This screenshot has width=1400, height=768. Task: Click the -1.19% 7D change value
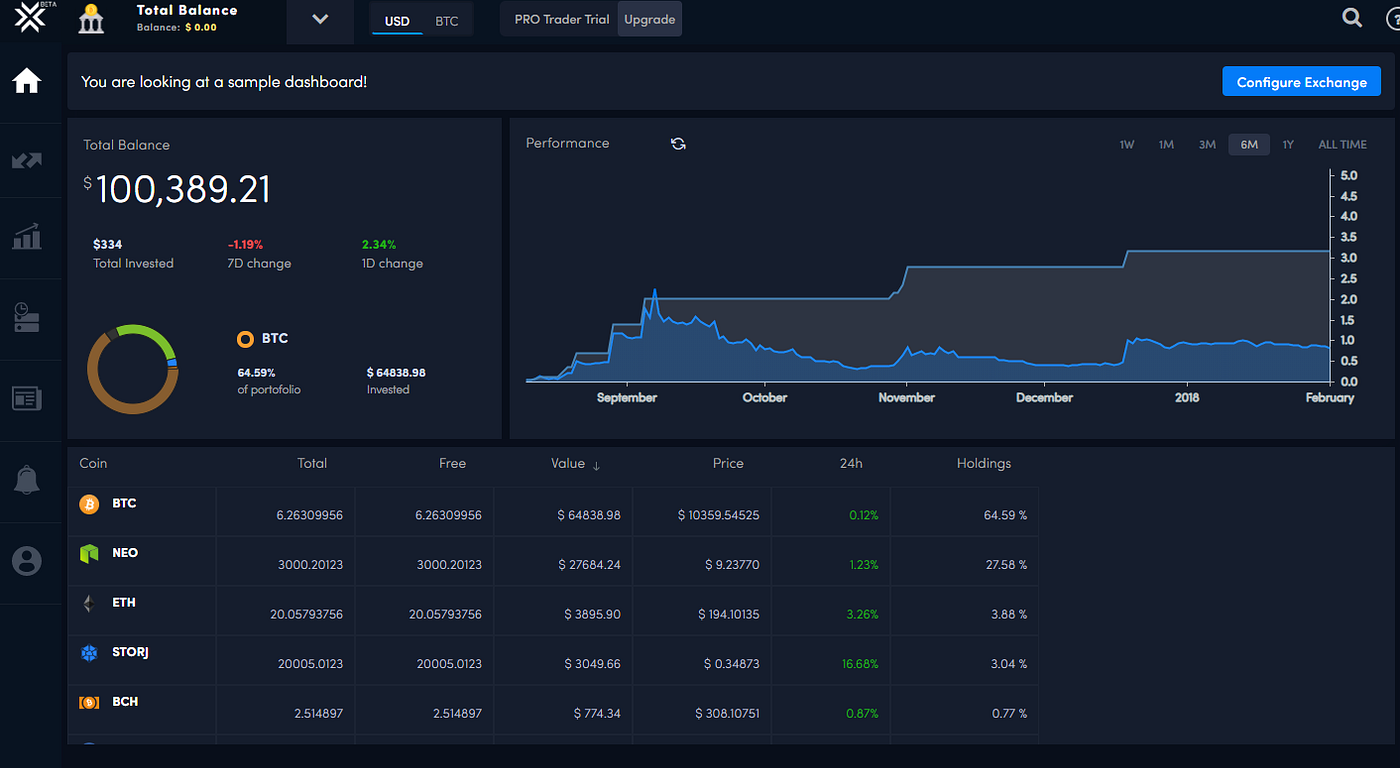click(244, 244)
